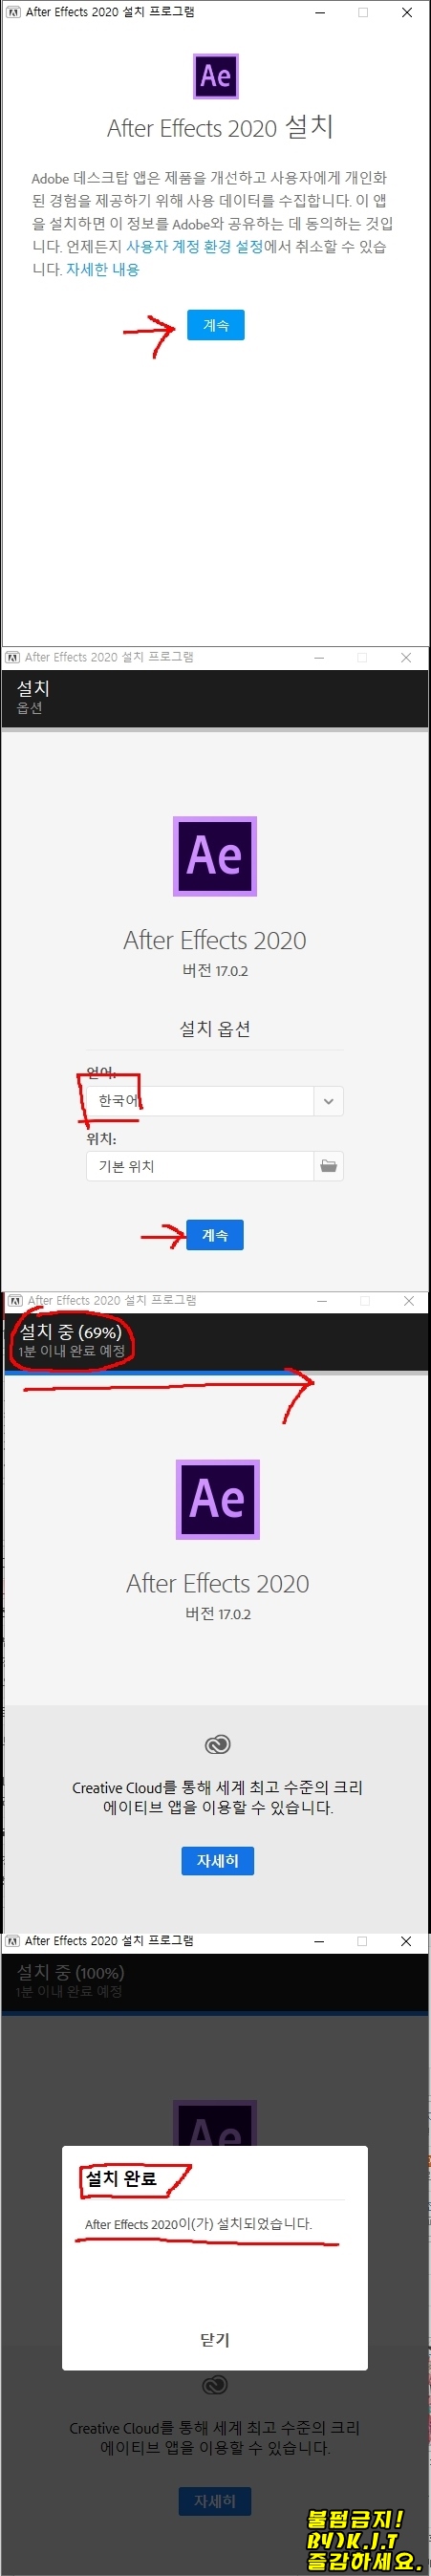The width and height of the screenshot is (431, 2576).
Task: Click 계속 below the data collection notice
Action: (x=215, y=325)
